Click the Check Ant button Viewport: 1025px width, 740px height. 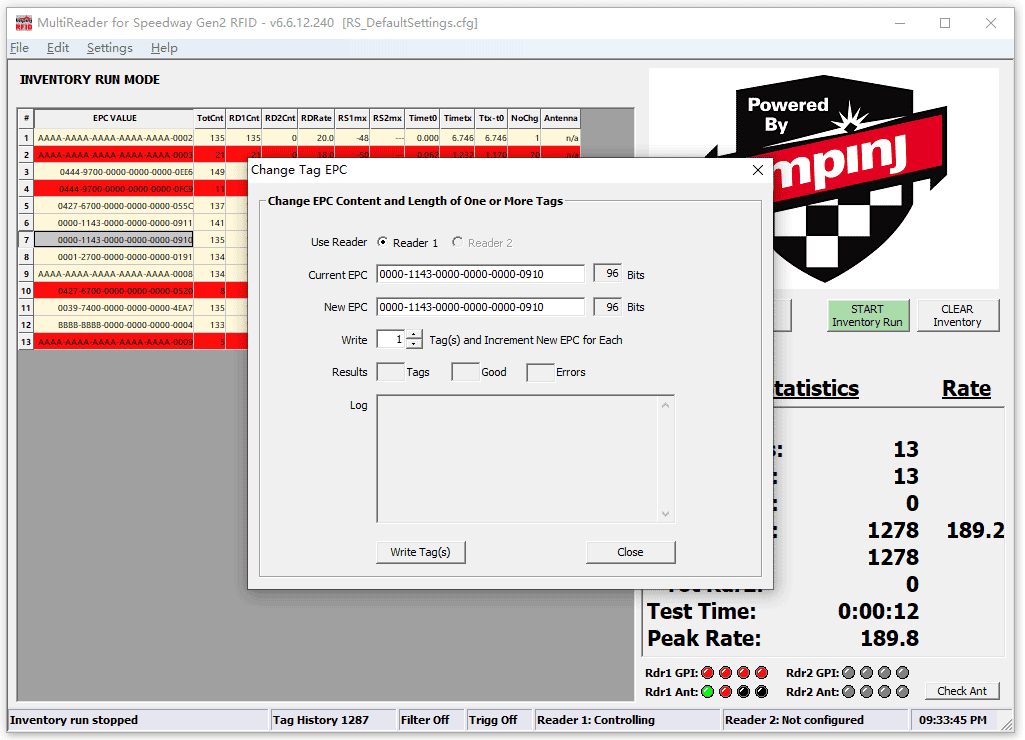(x=962, y=691)
